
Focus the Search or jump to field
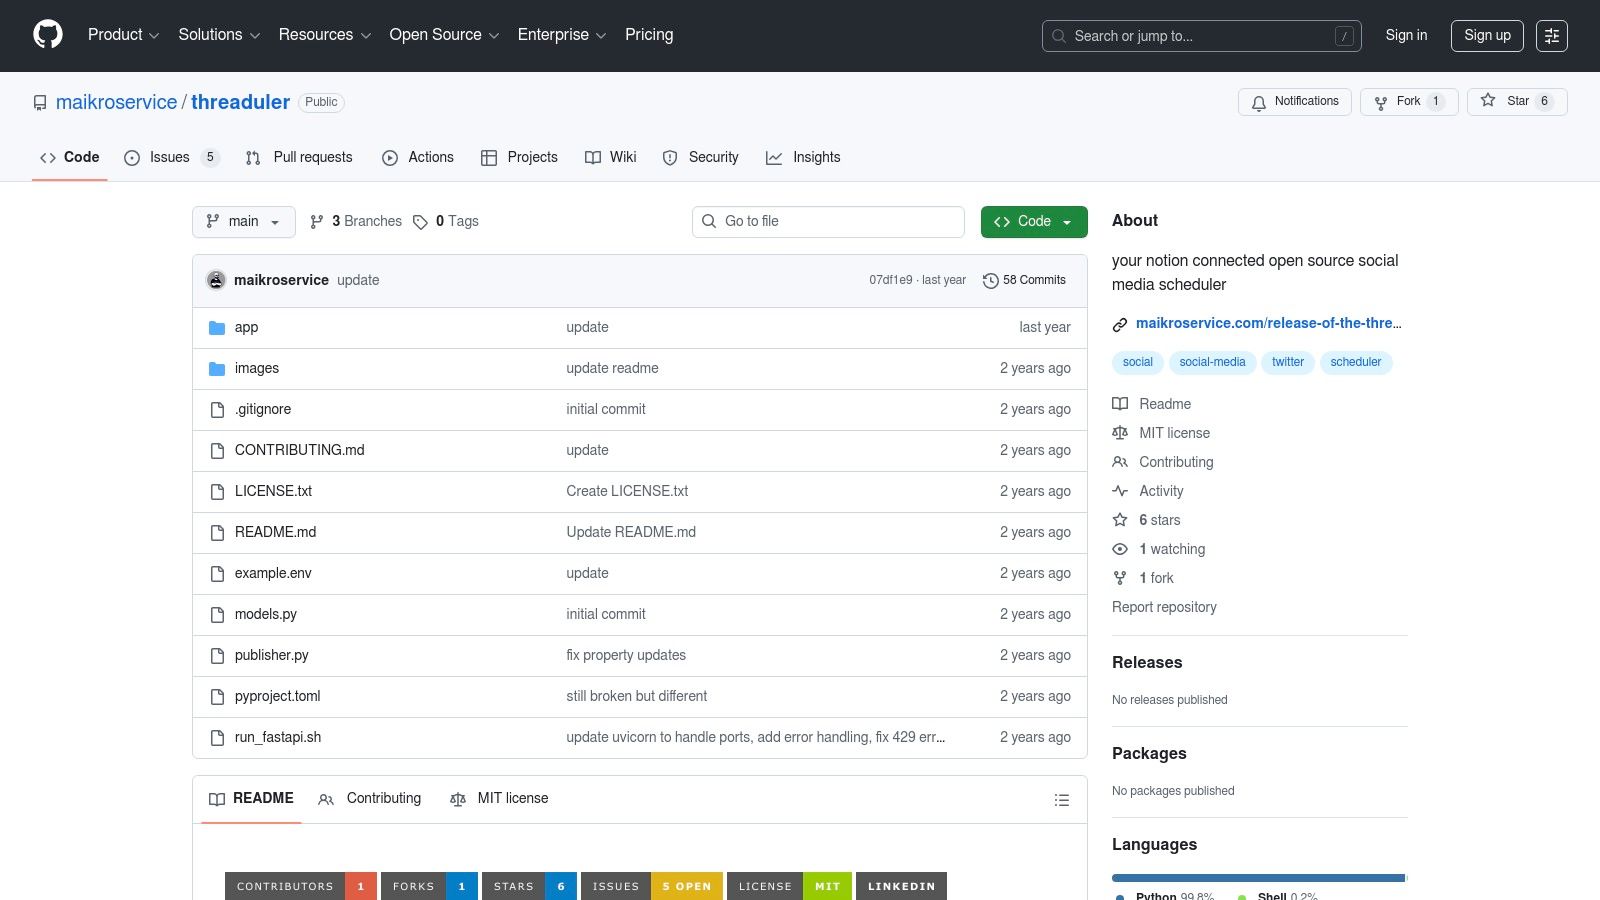pos(1201,36)
